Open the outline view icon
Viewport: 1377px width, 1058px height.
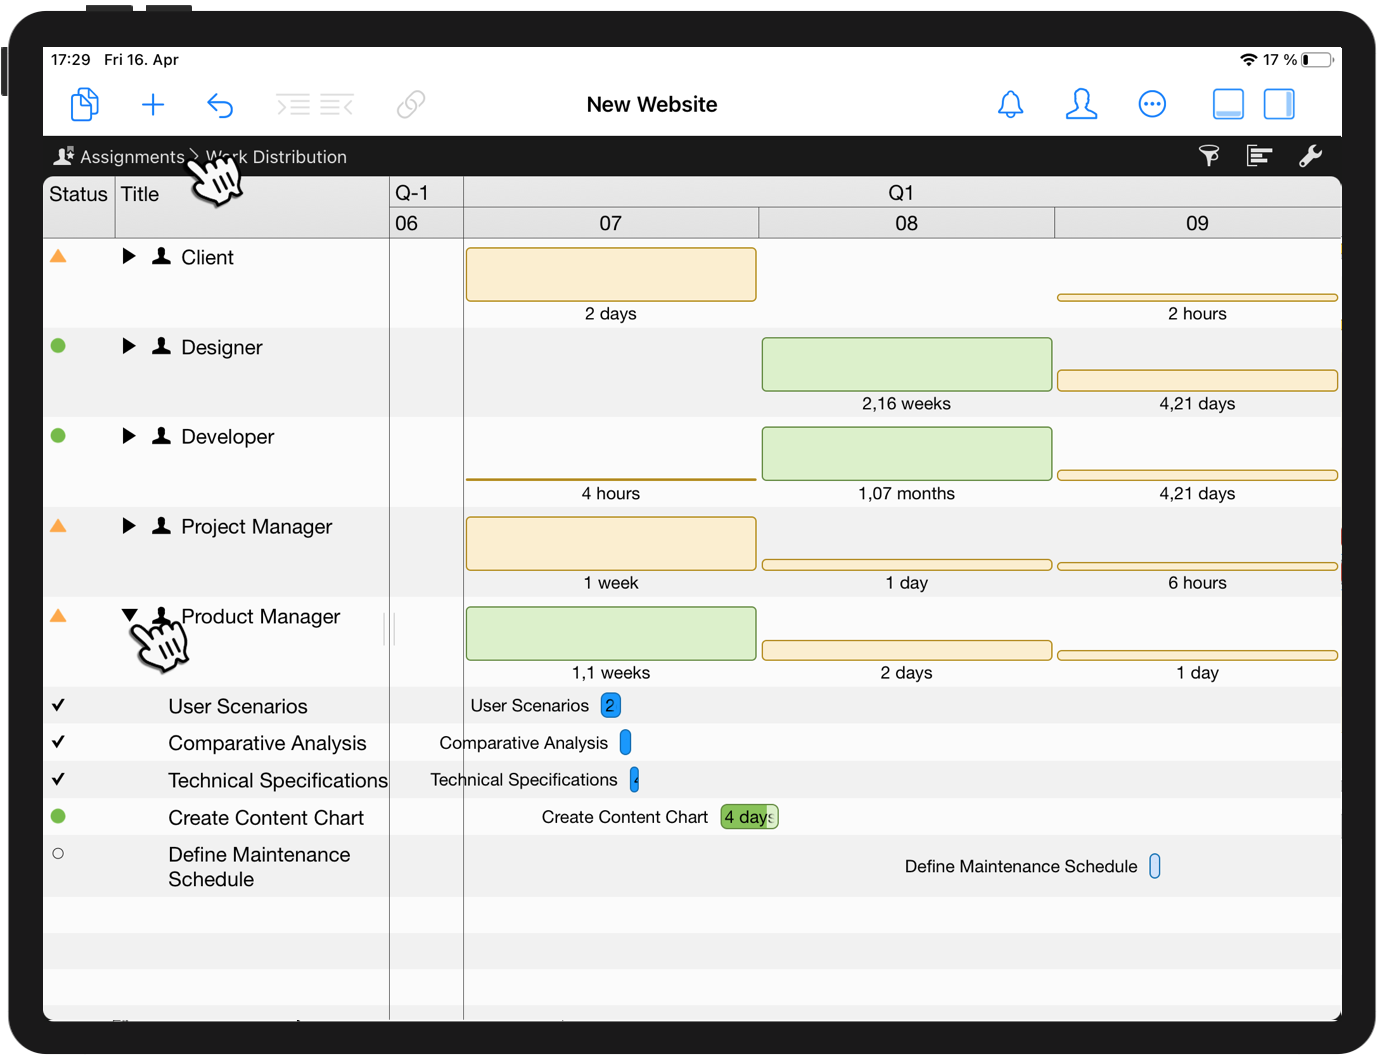[1259, 156]
